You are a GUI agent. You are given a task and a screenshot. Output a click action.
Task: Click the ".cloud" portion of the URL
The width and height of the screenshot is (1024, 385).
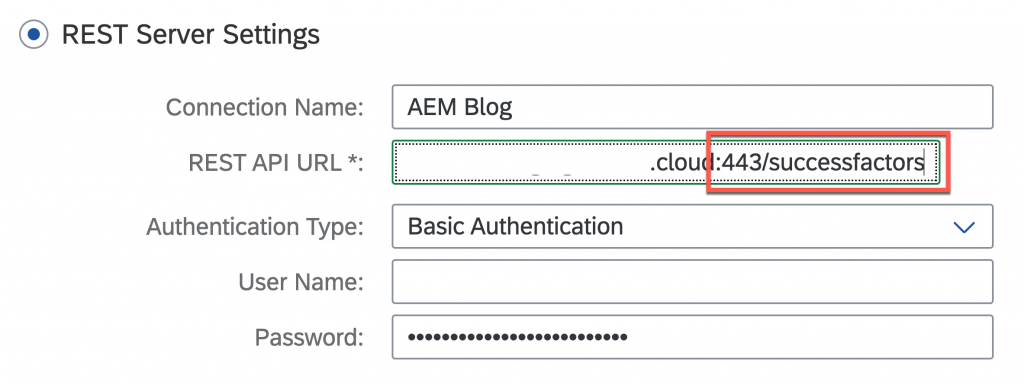(x=682, y=163)
